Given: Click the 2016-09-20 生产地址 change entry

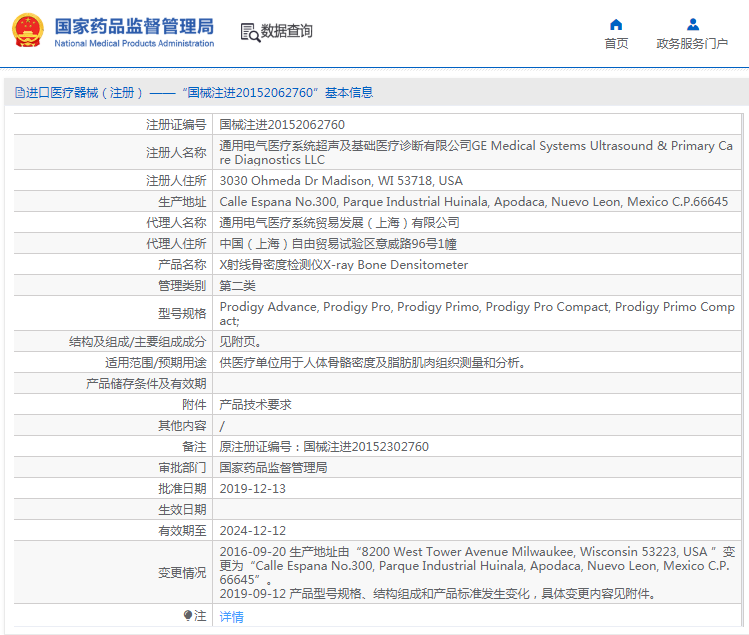Looking at the screenshot, I should coord(477,566).
